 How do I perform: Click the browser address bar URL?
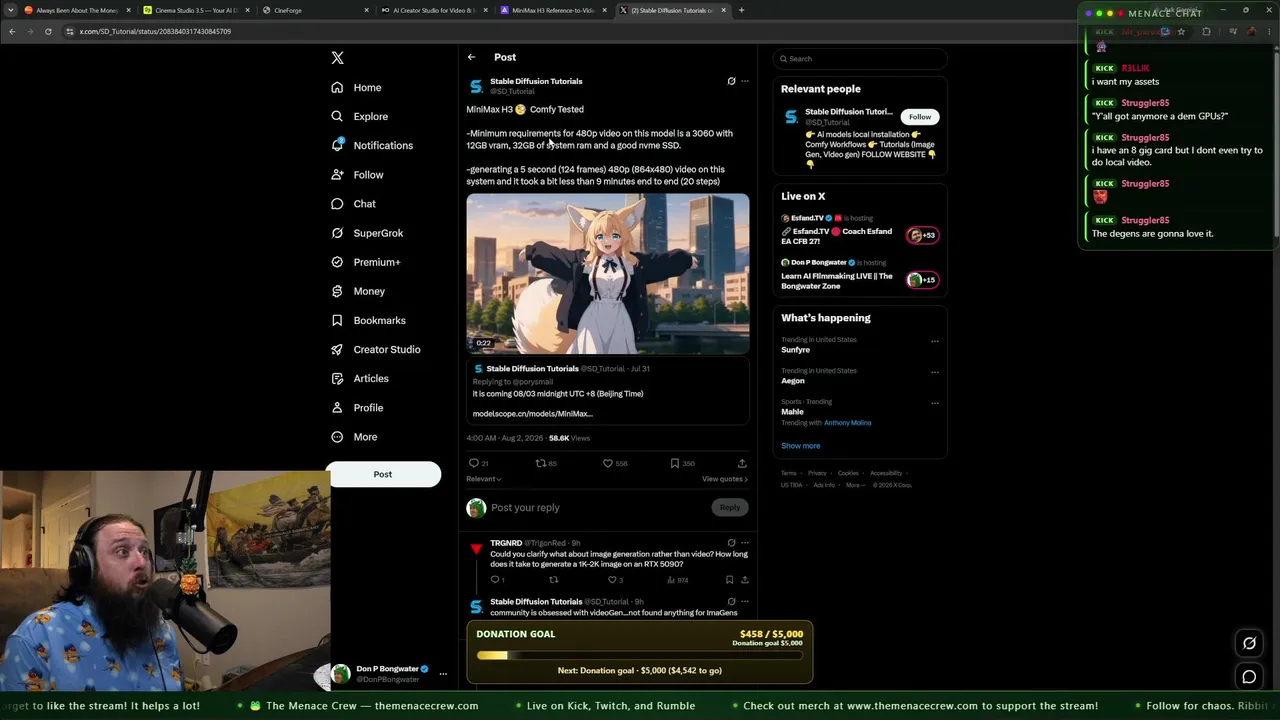pos(155,31)
